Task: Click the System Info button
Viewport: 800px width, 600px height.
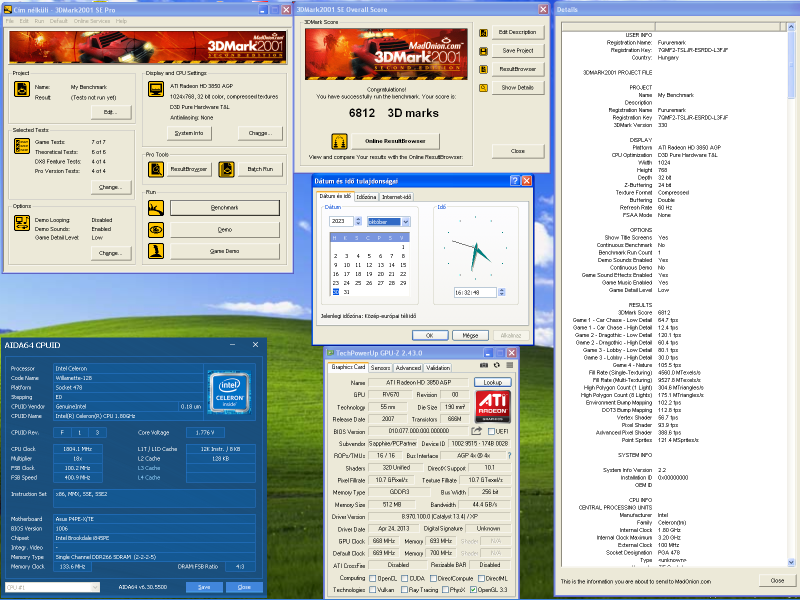Action: pos(189,133)
